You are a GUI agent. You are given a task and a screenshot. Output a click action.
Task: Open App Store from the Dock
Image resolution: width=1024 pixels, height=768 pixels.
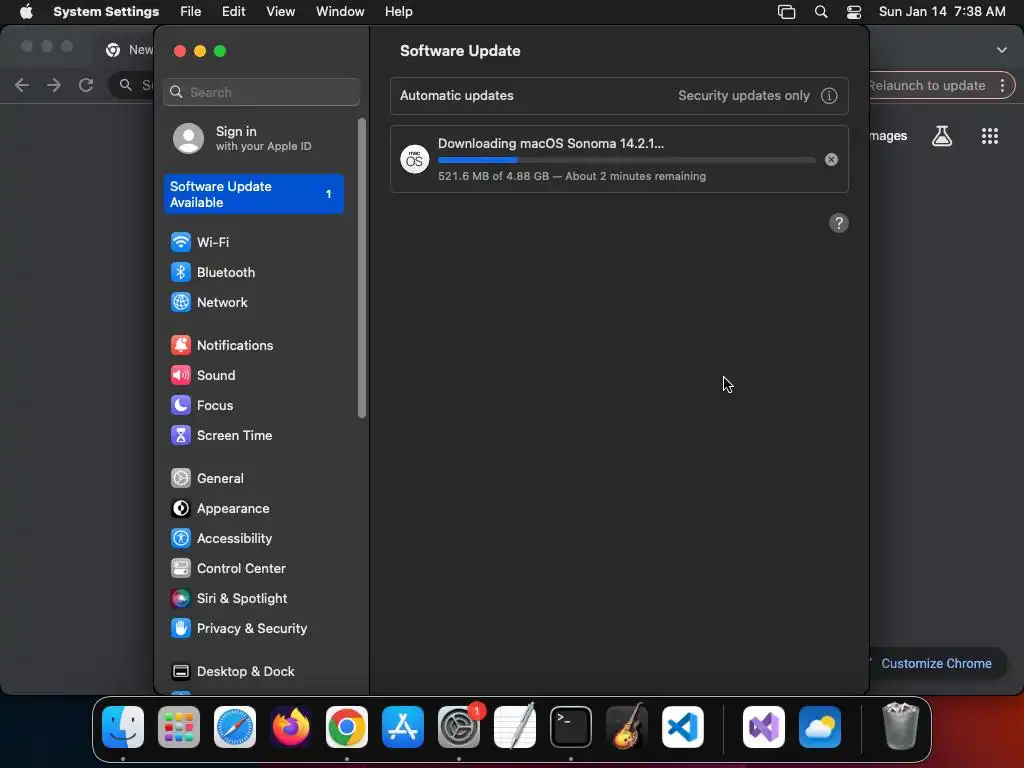point(403,727)
